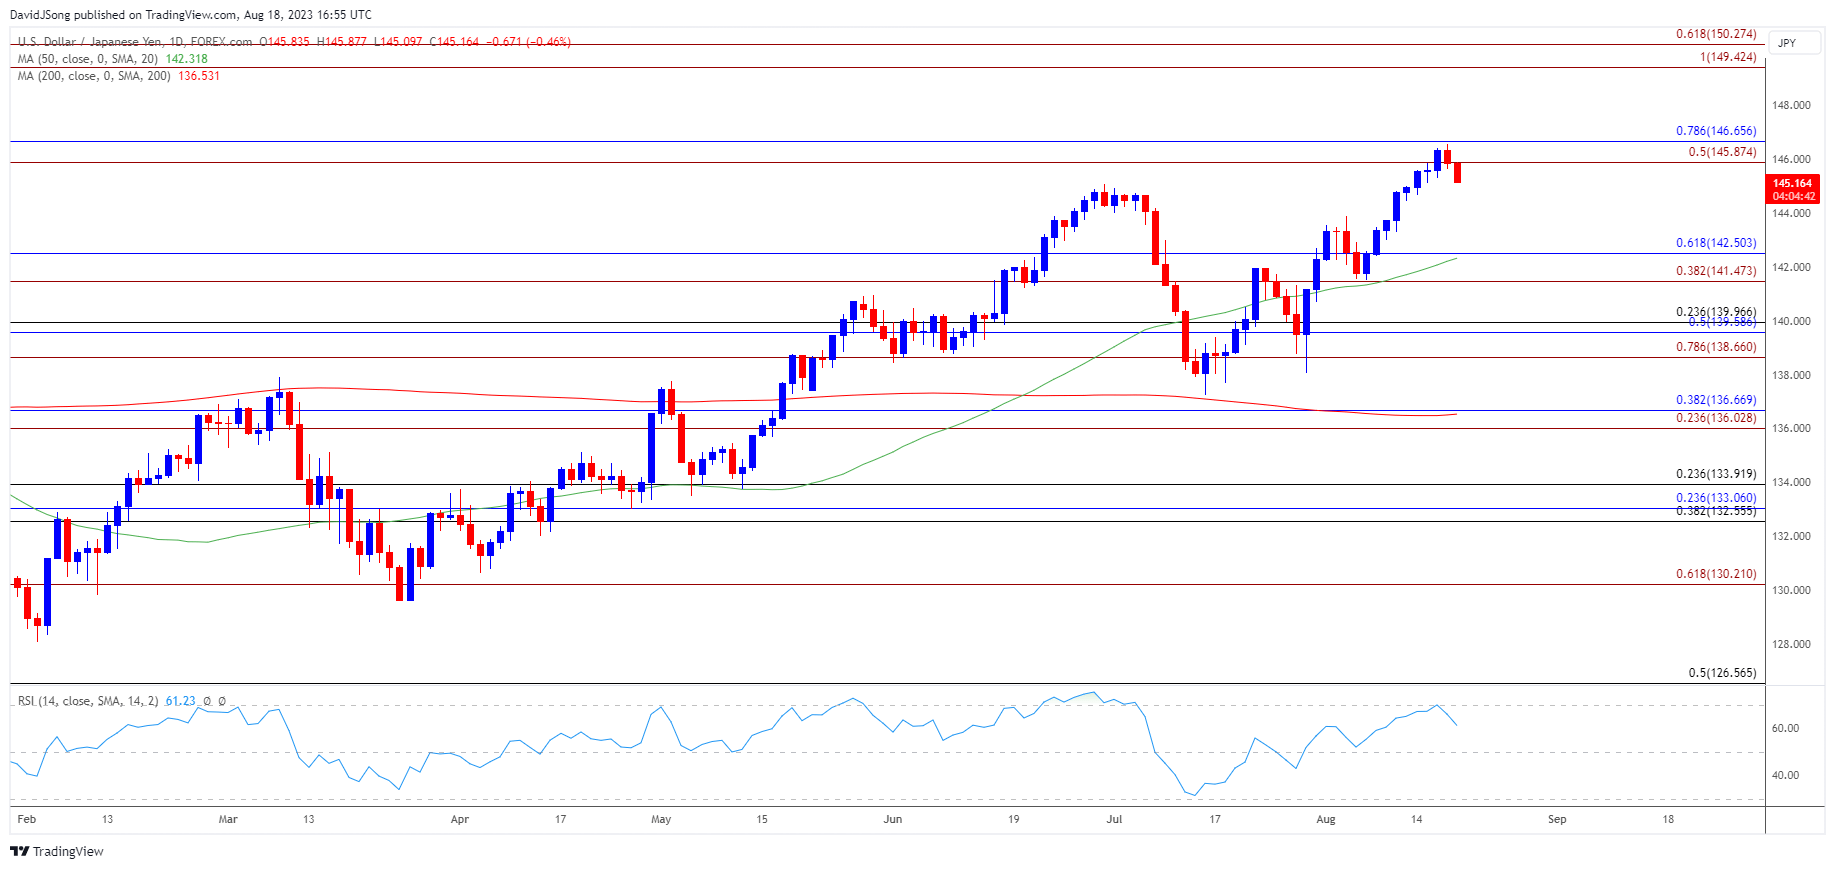Click the 0.236(139.966) Fibonacci label

tap(1716, 311)
